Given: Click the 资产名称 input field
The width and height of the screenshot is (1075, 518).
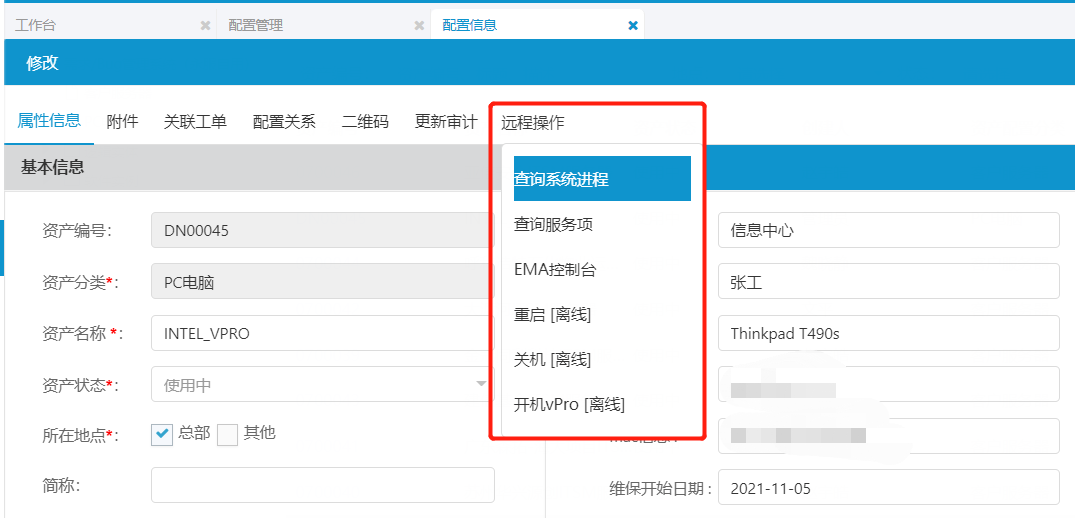Looking at the screenshot, I should tap(322, 334).
